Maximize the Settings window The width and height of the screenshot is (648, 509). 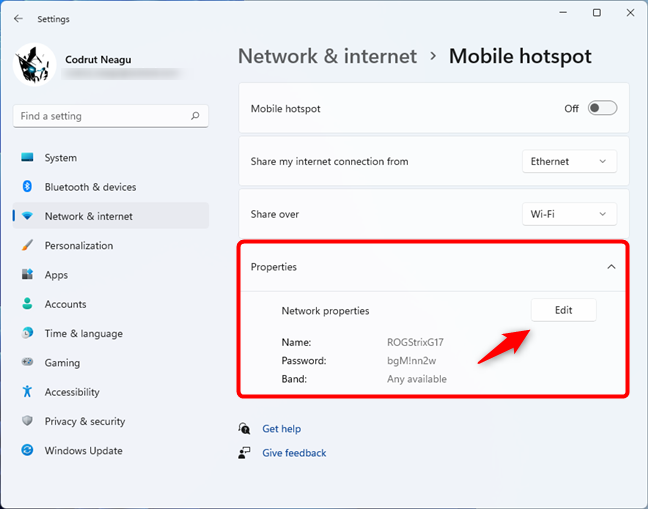coord(597,13)
